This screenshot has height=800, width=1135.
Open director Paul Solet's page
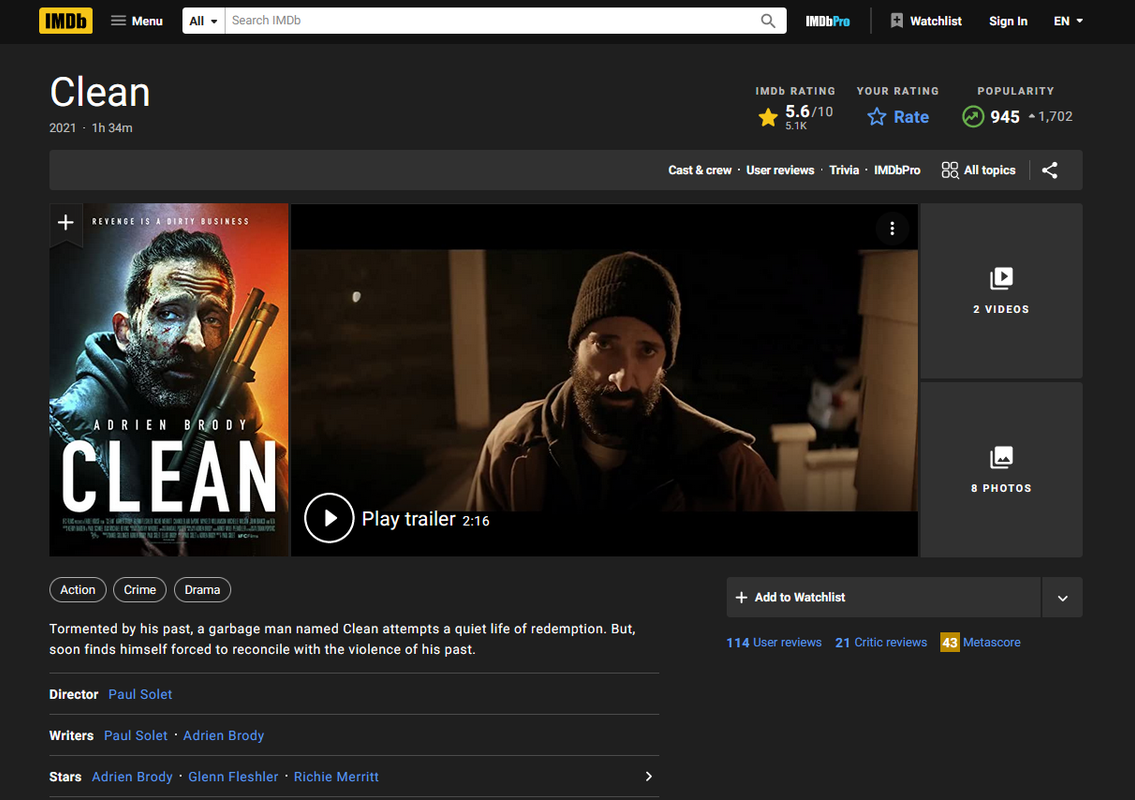[140, 694]
